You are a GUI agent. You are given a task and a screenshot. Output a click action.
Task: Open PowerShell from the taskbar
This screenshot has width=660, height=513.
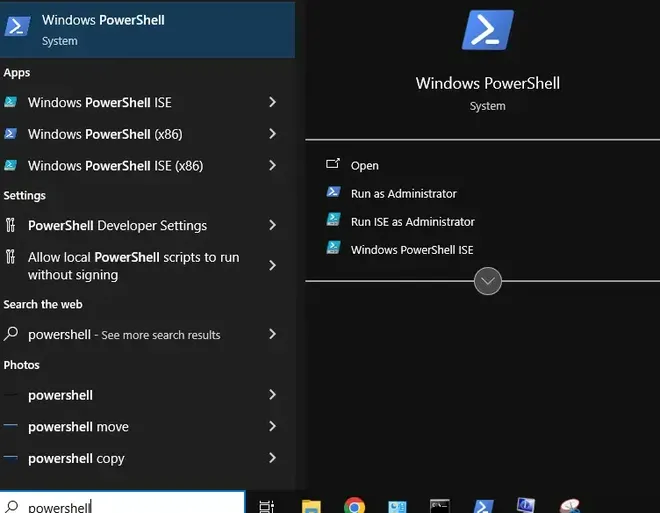click(483, 506)
